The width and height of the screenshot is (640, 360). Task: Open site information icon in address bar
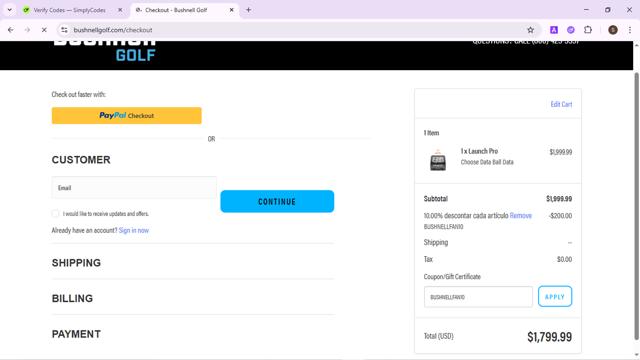(x=64, y=30)
